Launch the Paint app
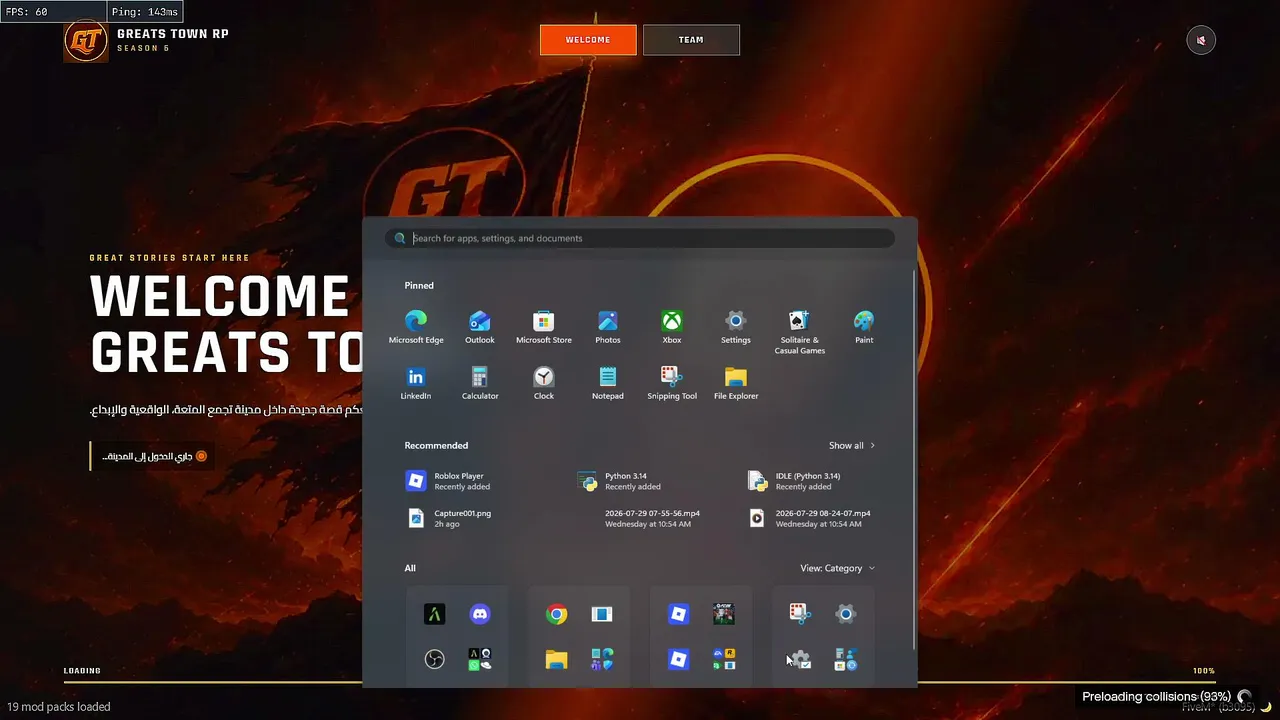 tap(864, 327)
